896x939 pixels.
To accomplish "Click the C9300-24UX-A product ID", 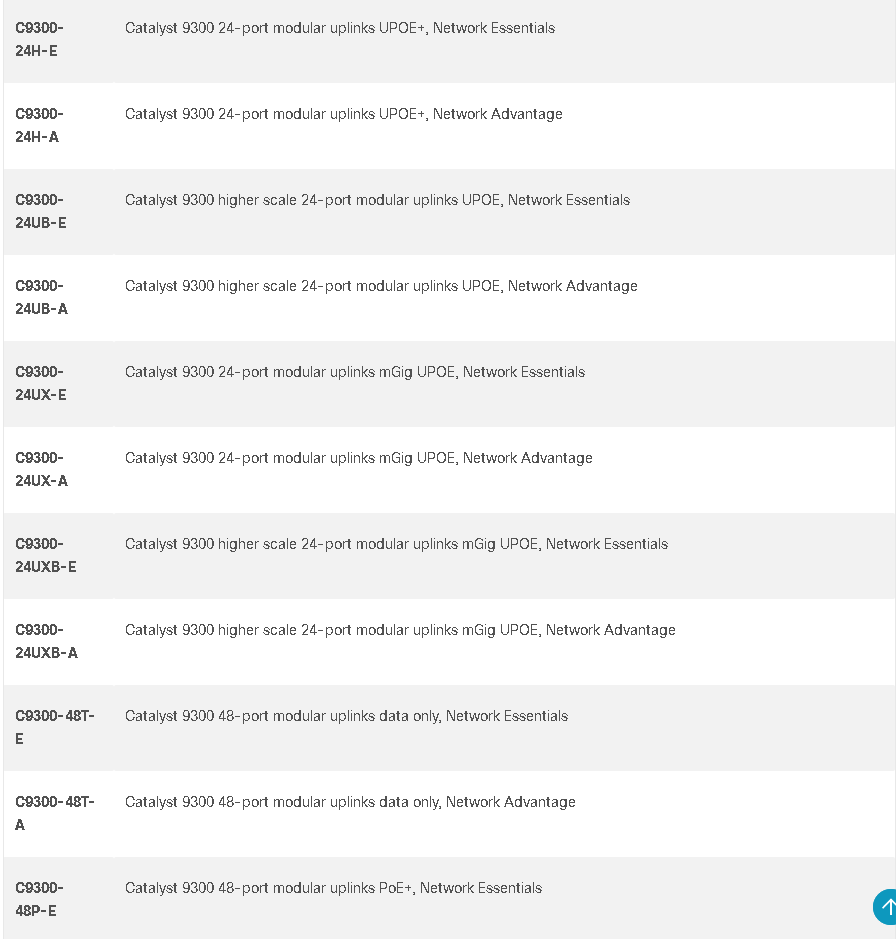I will (41, 469).
